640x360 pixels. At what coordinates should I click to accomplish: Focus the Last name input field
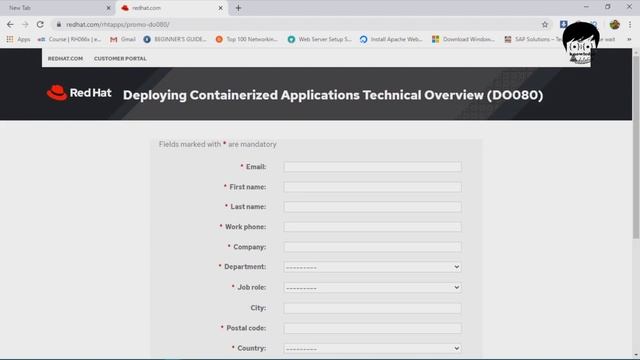point(373,207)
